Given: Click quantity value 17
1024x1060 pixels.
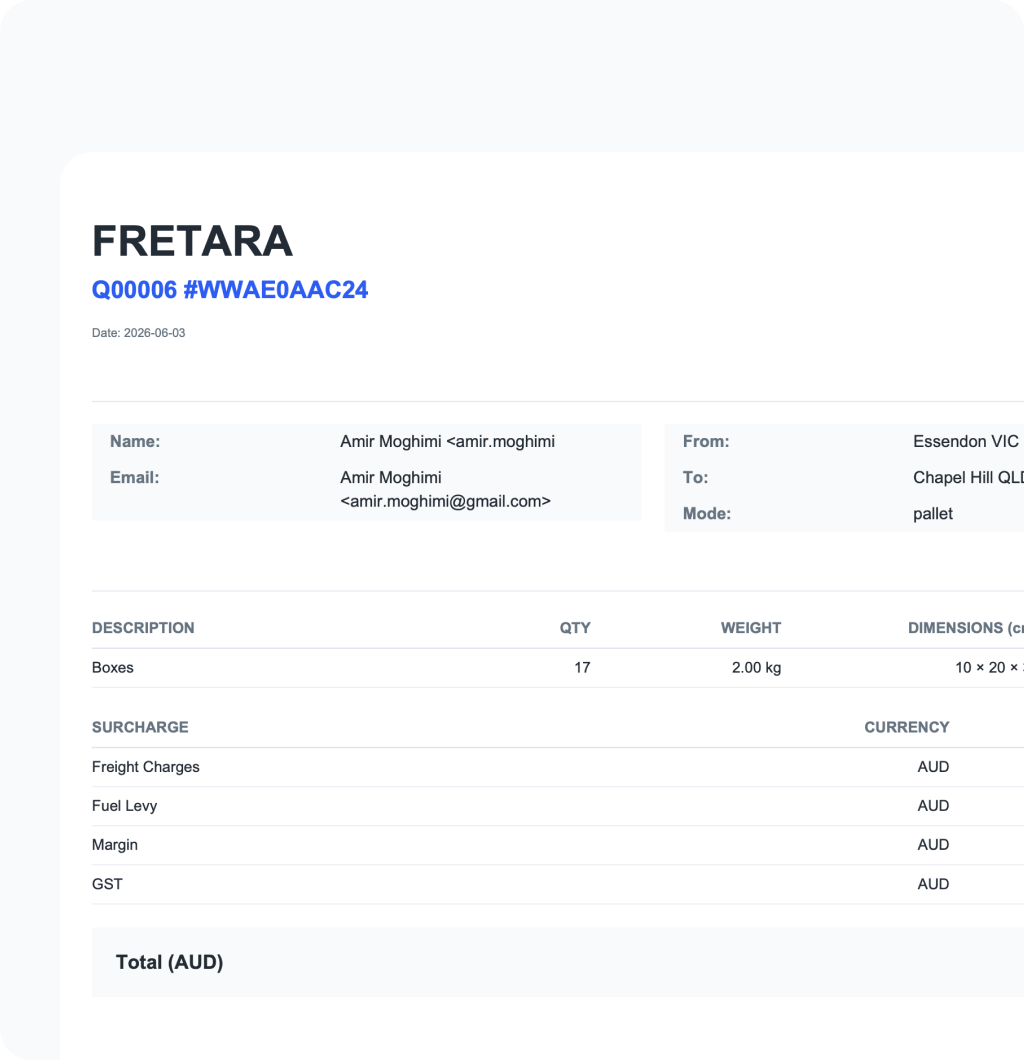Looking at the screenshot, I should click(x=583, y=668).
